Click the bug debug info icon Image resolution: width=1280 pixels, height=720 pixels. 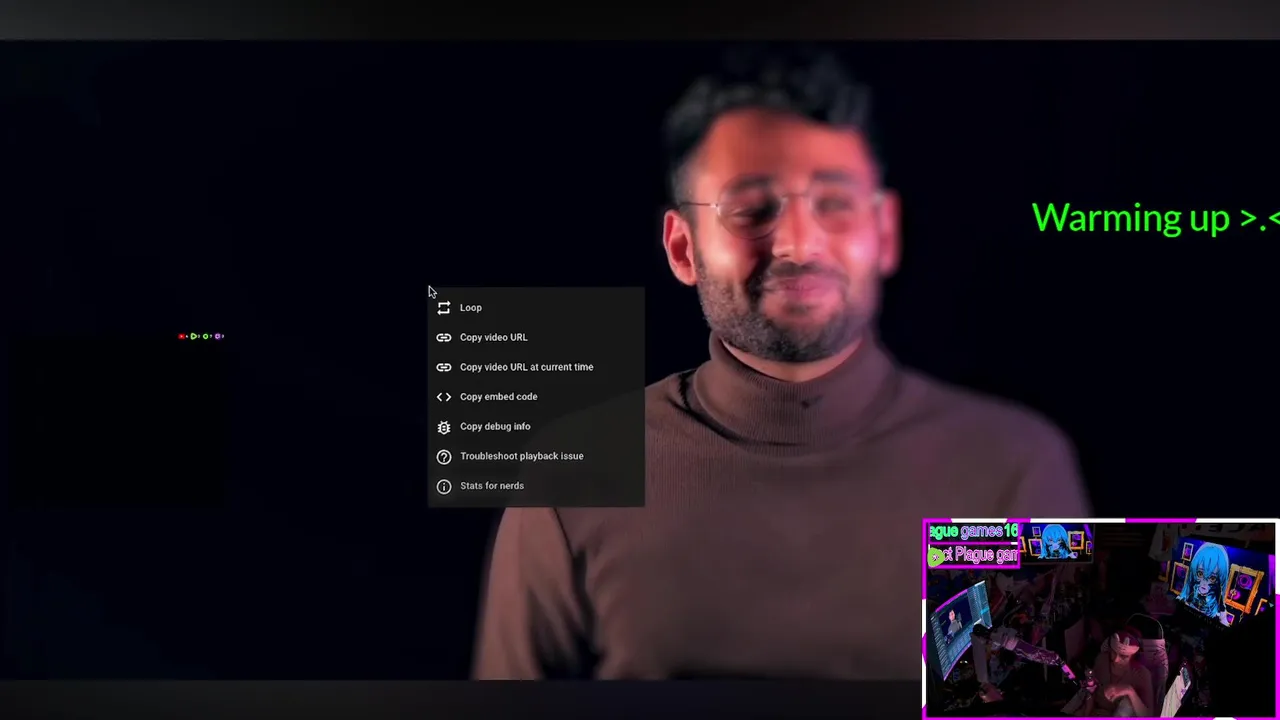coord(444,427)
